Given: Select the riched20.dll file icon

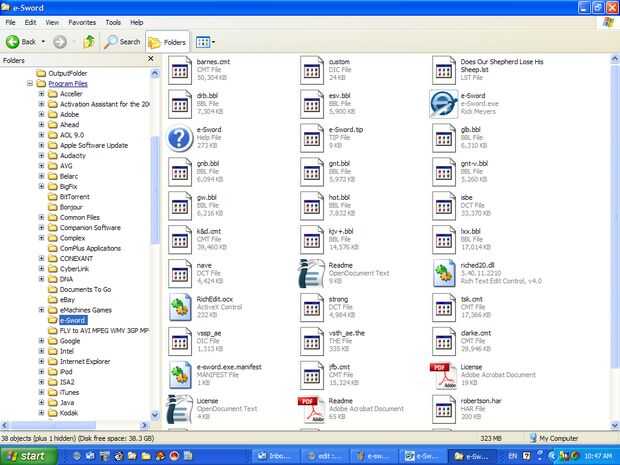Looking at the screenshot, I should pos(444,274).
